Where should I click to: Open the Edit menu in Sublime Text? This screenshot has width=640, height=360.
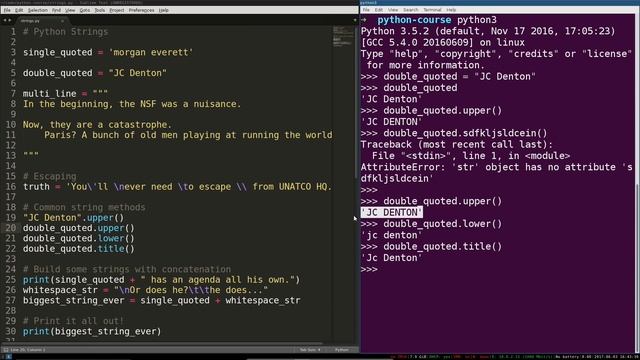[x=19, y=10]
